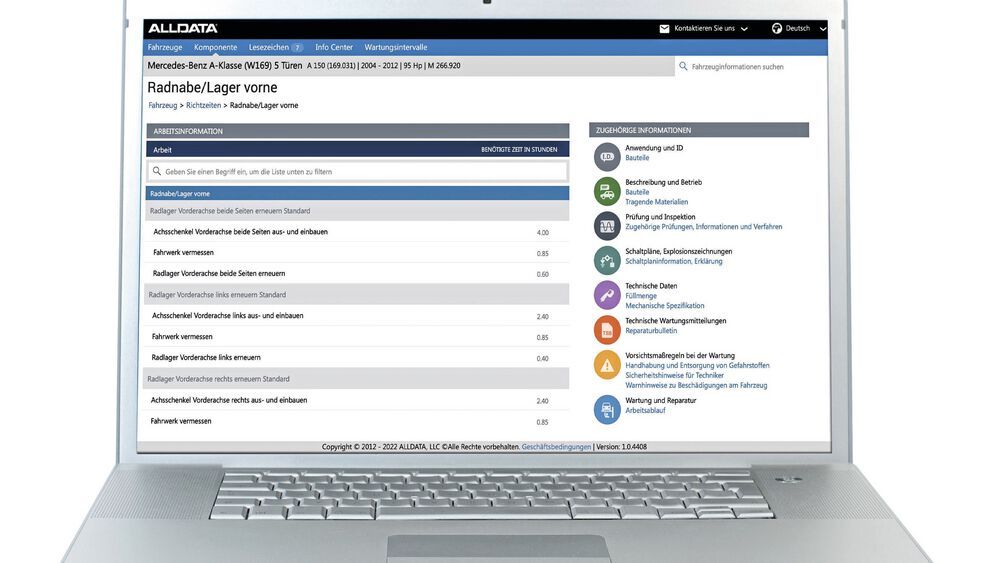1000x563 pixels.
Task: Open the Geschäftsbedingungen link in the footer
Action: 556,447
